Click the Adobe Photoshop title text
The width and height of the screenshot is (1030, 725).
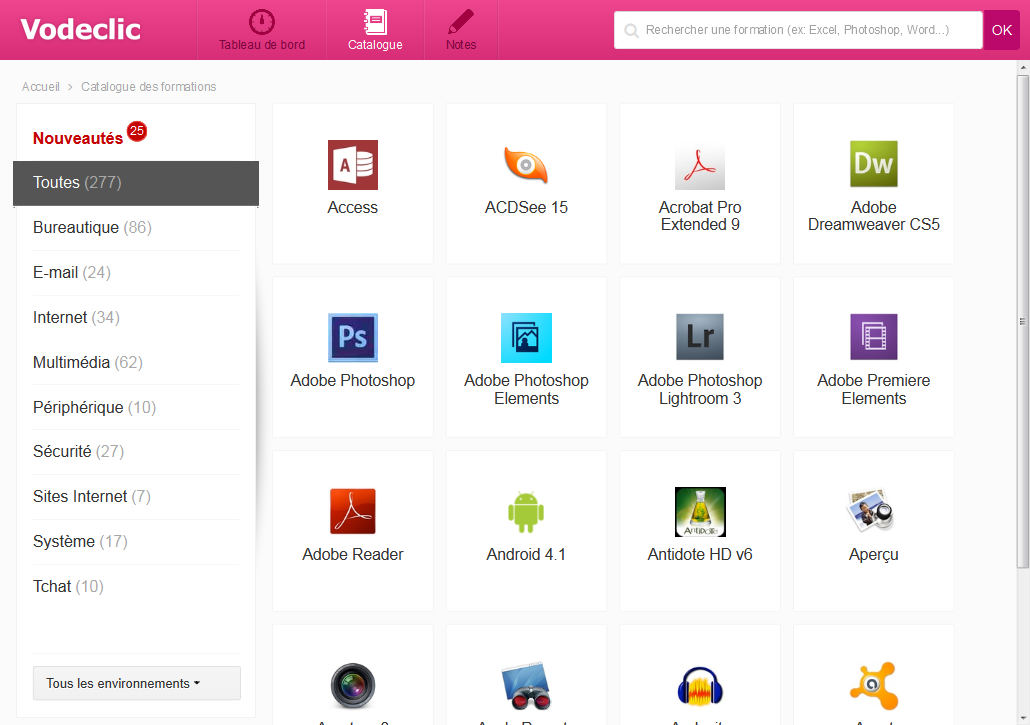point(353,381)
